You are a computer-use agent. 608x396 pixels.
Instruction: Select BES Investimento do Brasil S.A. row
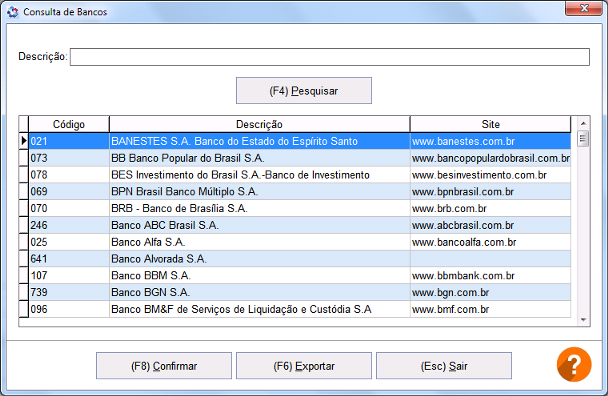[259, 175]
